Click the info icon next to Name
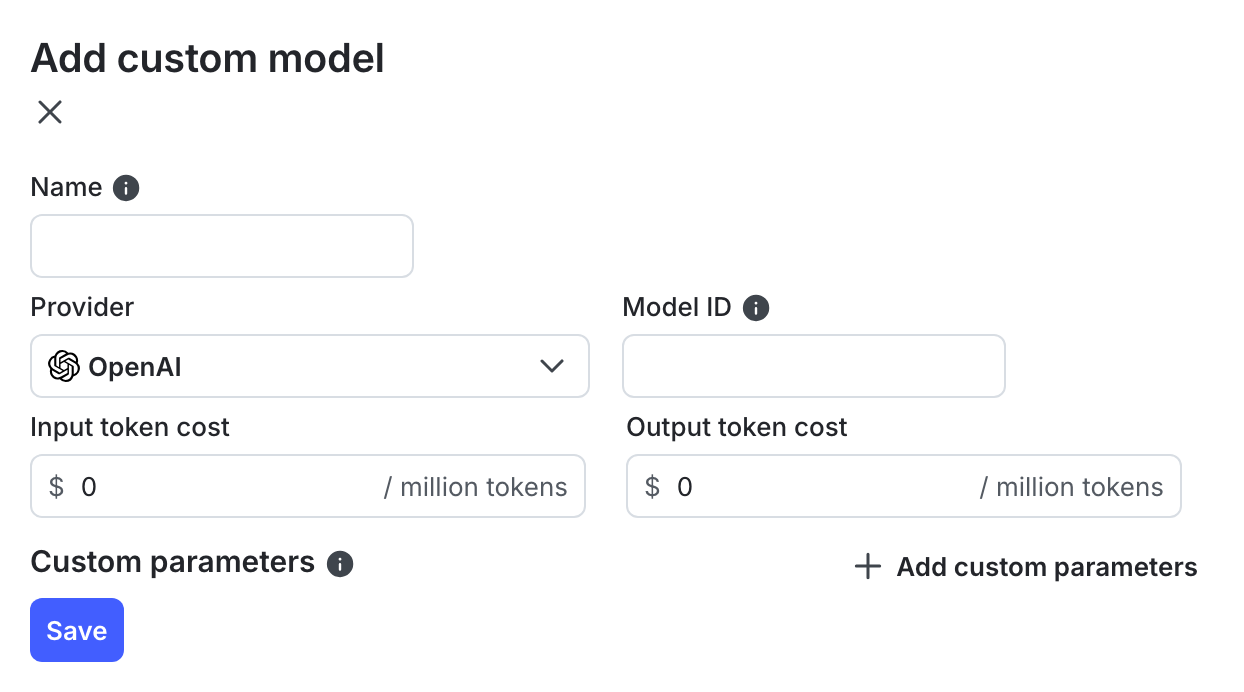This screenshot has width=1244, height=692. 127,187
